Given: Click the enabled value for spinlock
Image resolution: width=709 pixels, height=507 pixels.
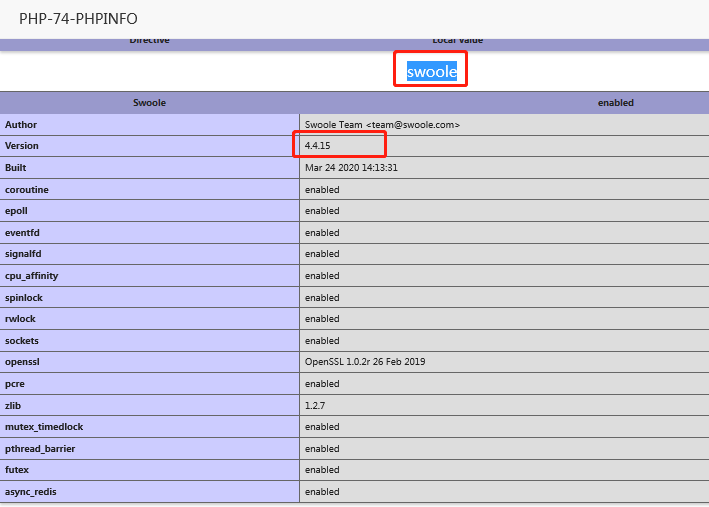Looking at the screenshot, I should coord(322,298).
